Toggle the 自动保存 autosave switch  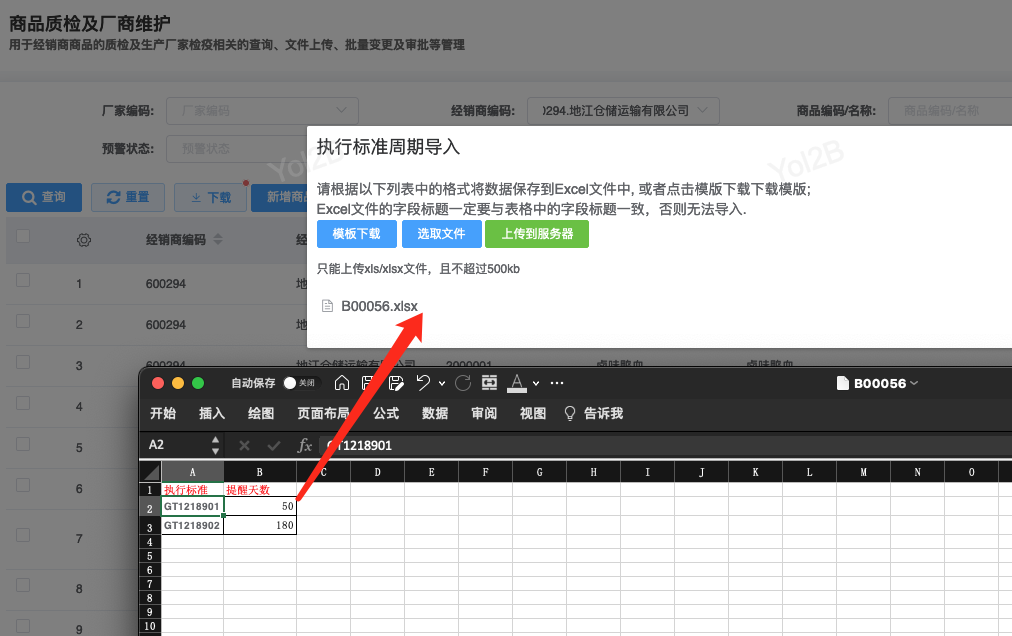point(292,383)
